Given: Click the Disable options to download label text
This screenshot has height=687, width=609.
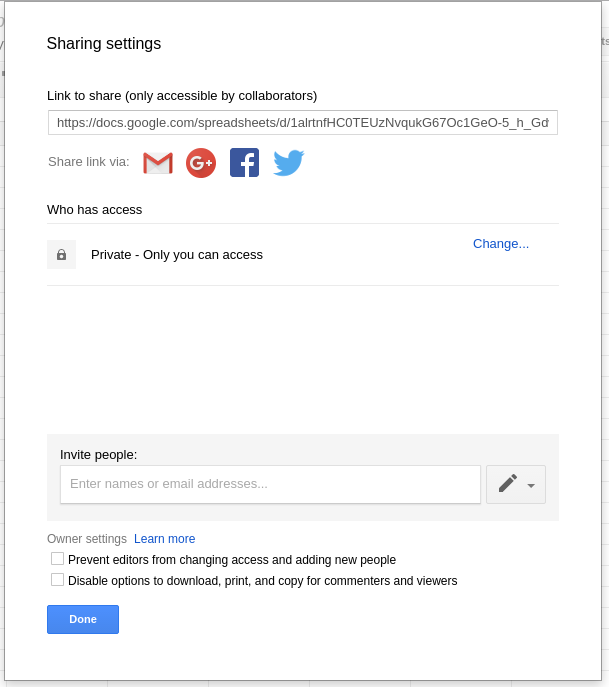Looking at the screenshot, I should point(262,581).
